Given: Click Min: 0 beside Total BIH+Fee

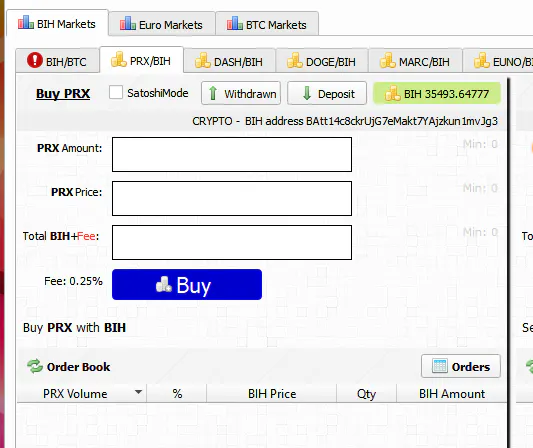Looking at the screenshot, I should 480,232.
